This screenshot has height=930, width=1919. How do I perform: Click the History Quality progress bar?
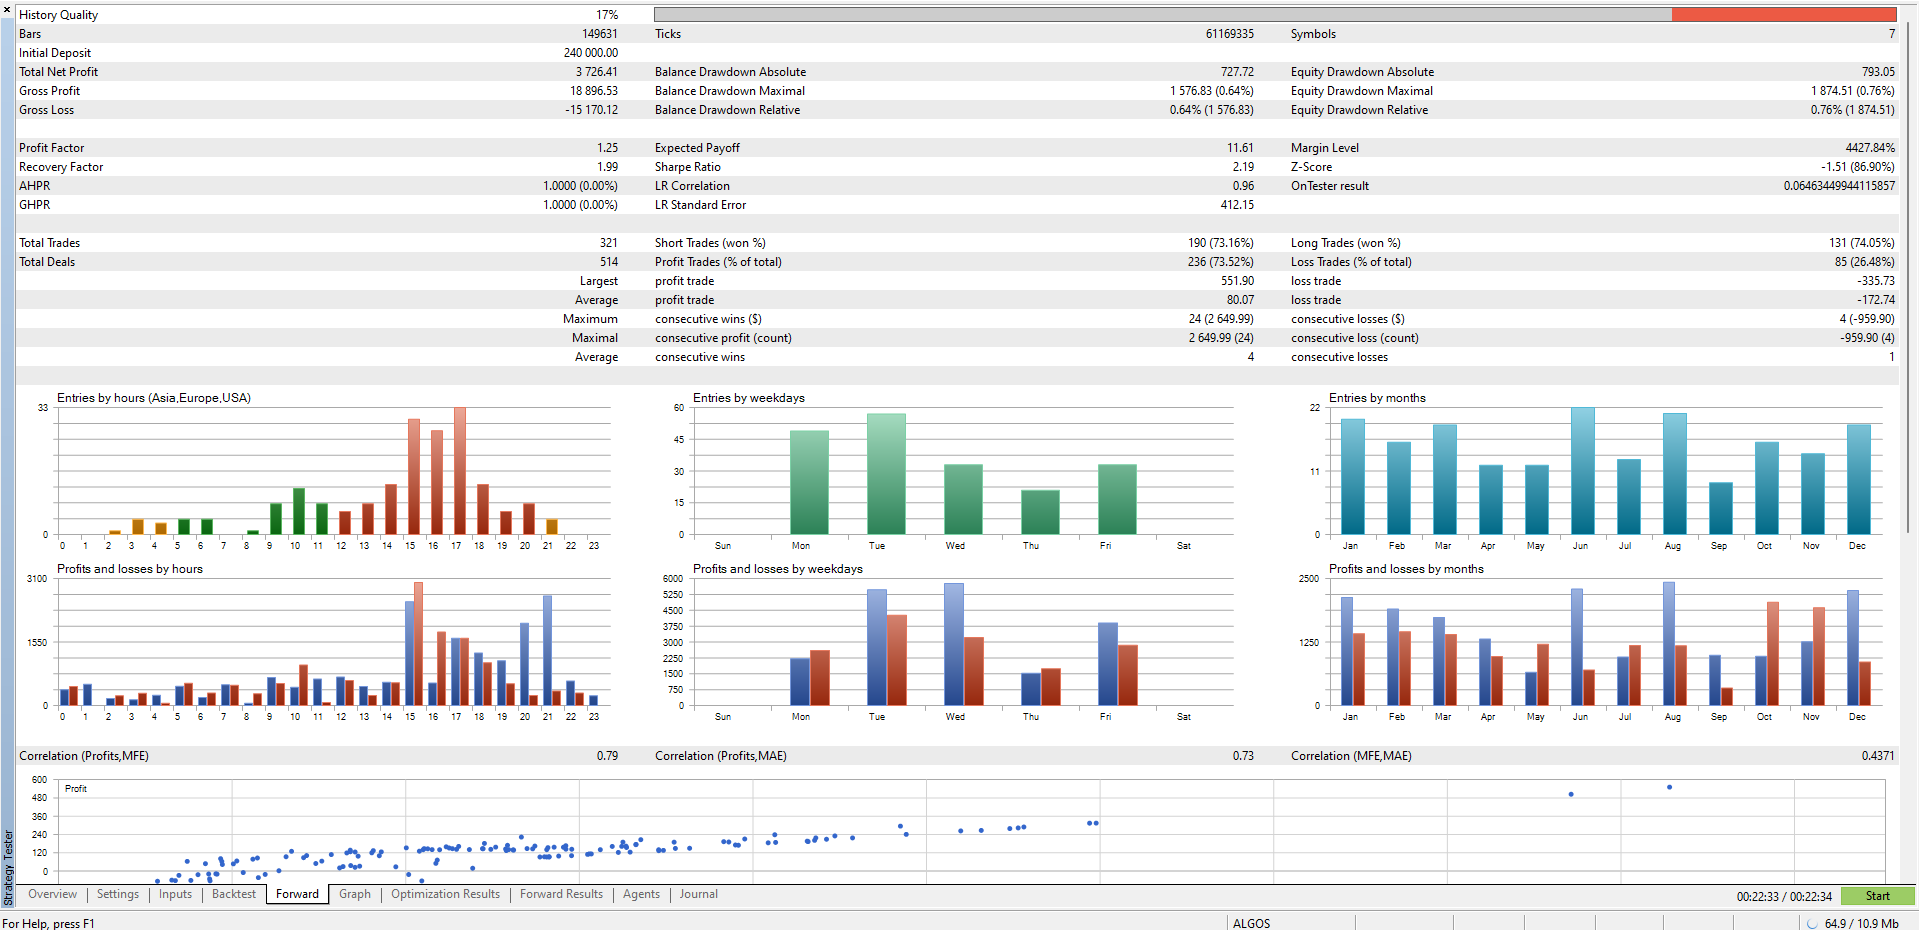pos(1275,15)
